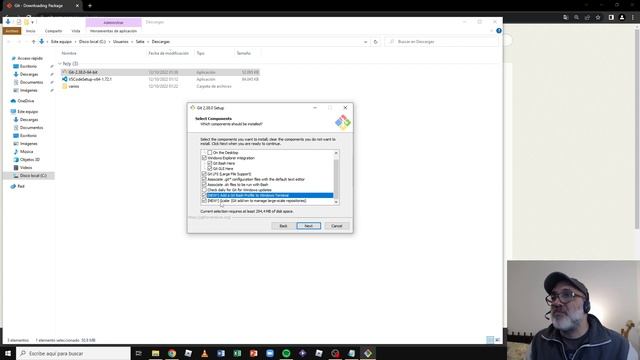This screenshot has height=360, width=640.
Task: Click the Git Setup title bar icon
Action: click(193, 108)
